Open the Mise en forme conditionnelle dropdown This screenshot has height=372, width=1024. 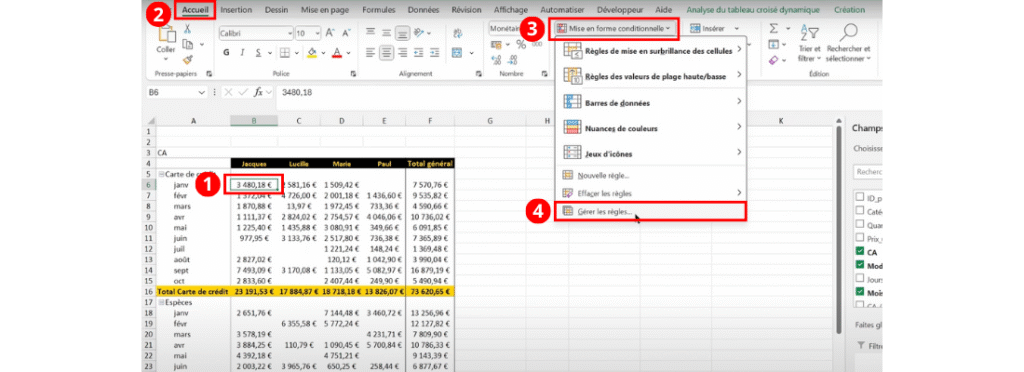615,29
